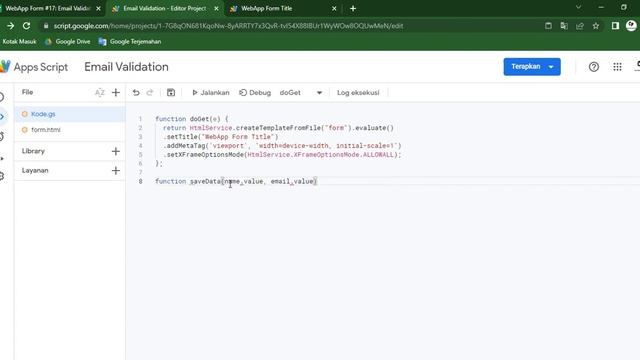The width and height of the screenshot is (640, 360).
Task: Open Kotak Masuk bookmark
Action: click(19, 42)
